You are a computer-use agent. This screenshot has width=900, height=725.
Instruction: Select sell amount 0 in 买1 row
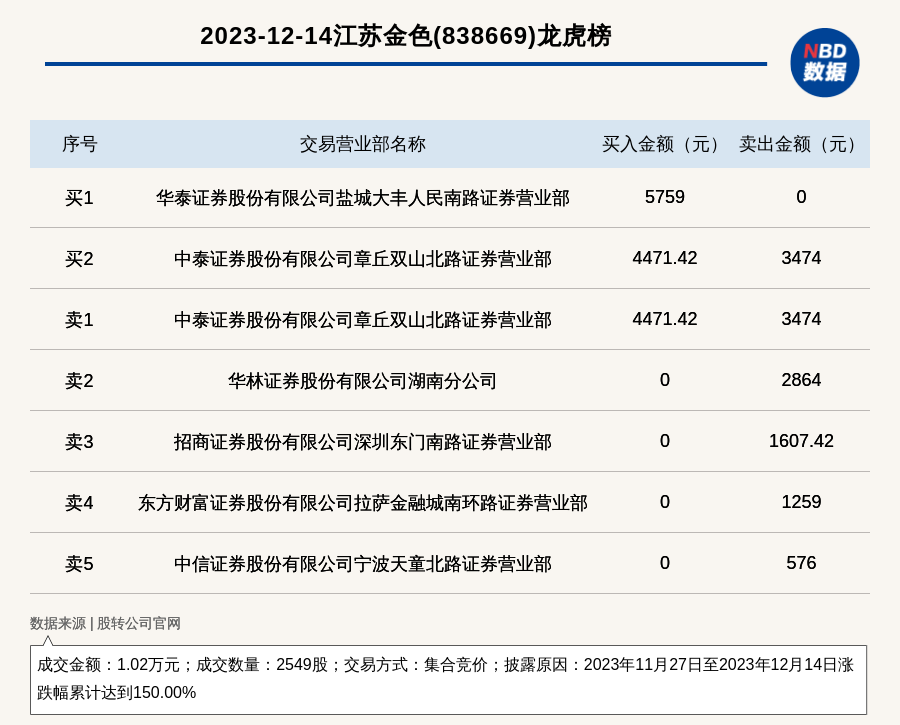point(801,197)
